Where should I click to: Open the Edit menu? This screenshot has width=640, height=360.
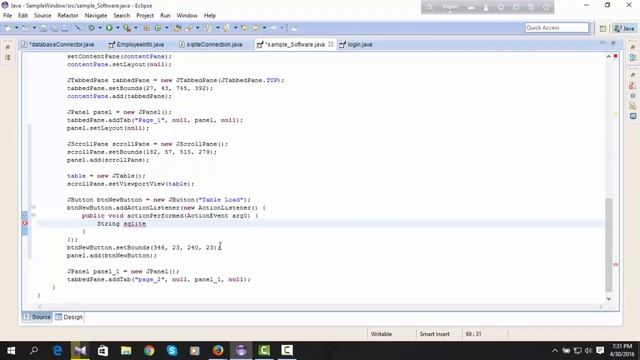[23, 16]
